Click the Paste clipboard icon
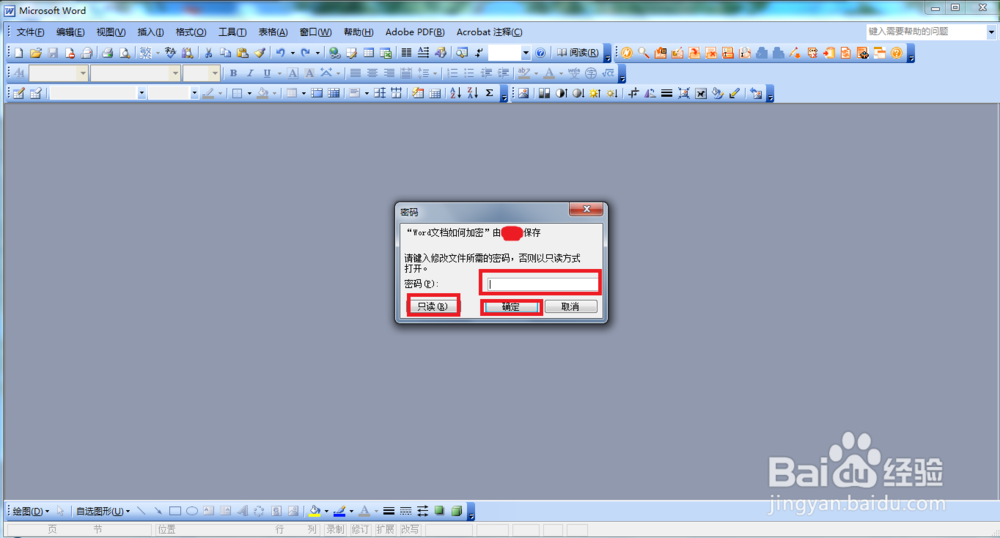 (242, 53)
